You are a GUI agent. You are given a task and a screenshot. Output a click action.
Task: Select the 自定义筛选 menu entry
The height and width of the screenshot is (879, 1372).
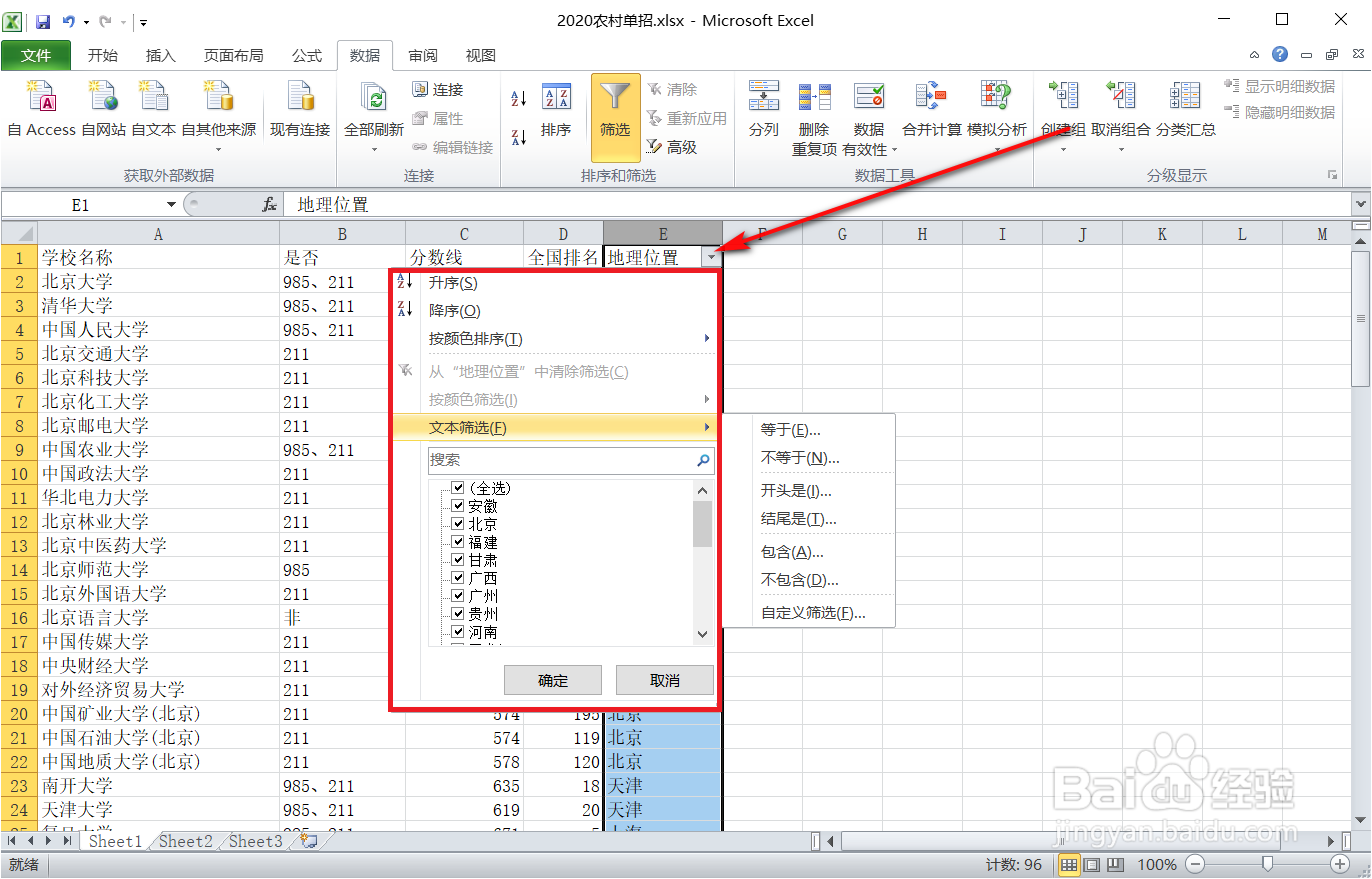coord(811,612)
